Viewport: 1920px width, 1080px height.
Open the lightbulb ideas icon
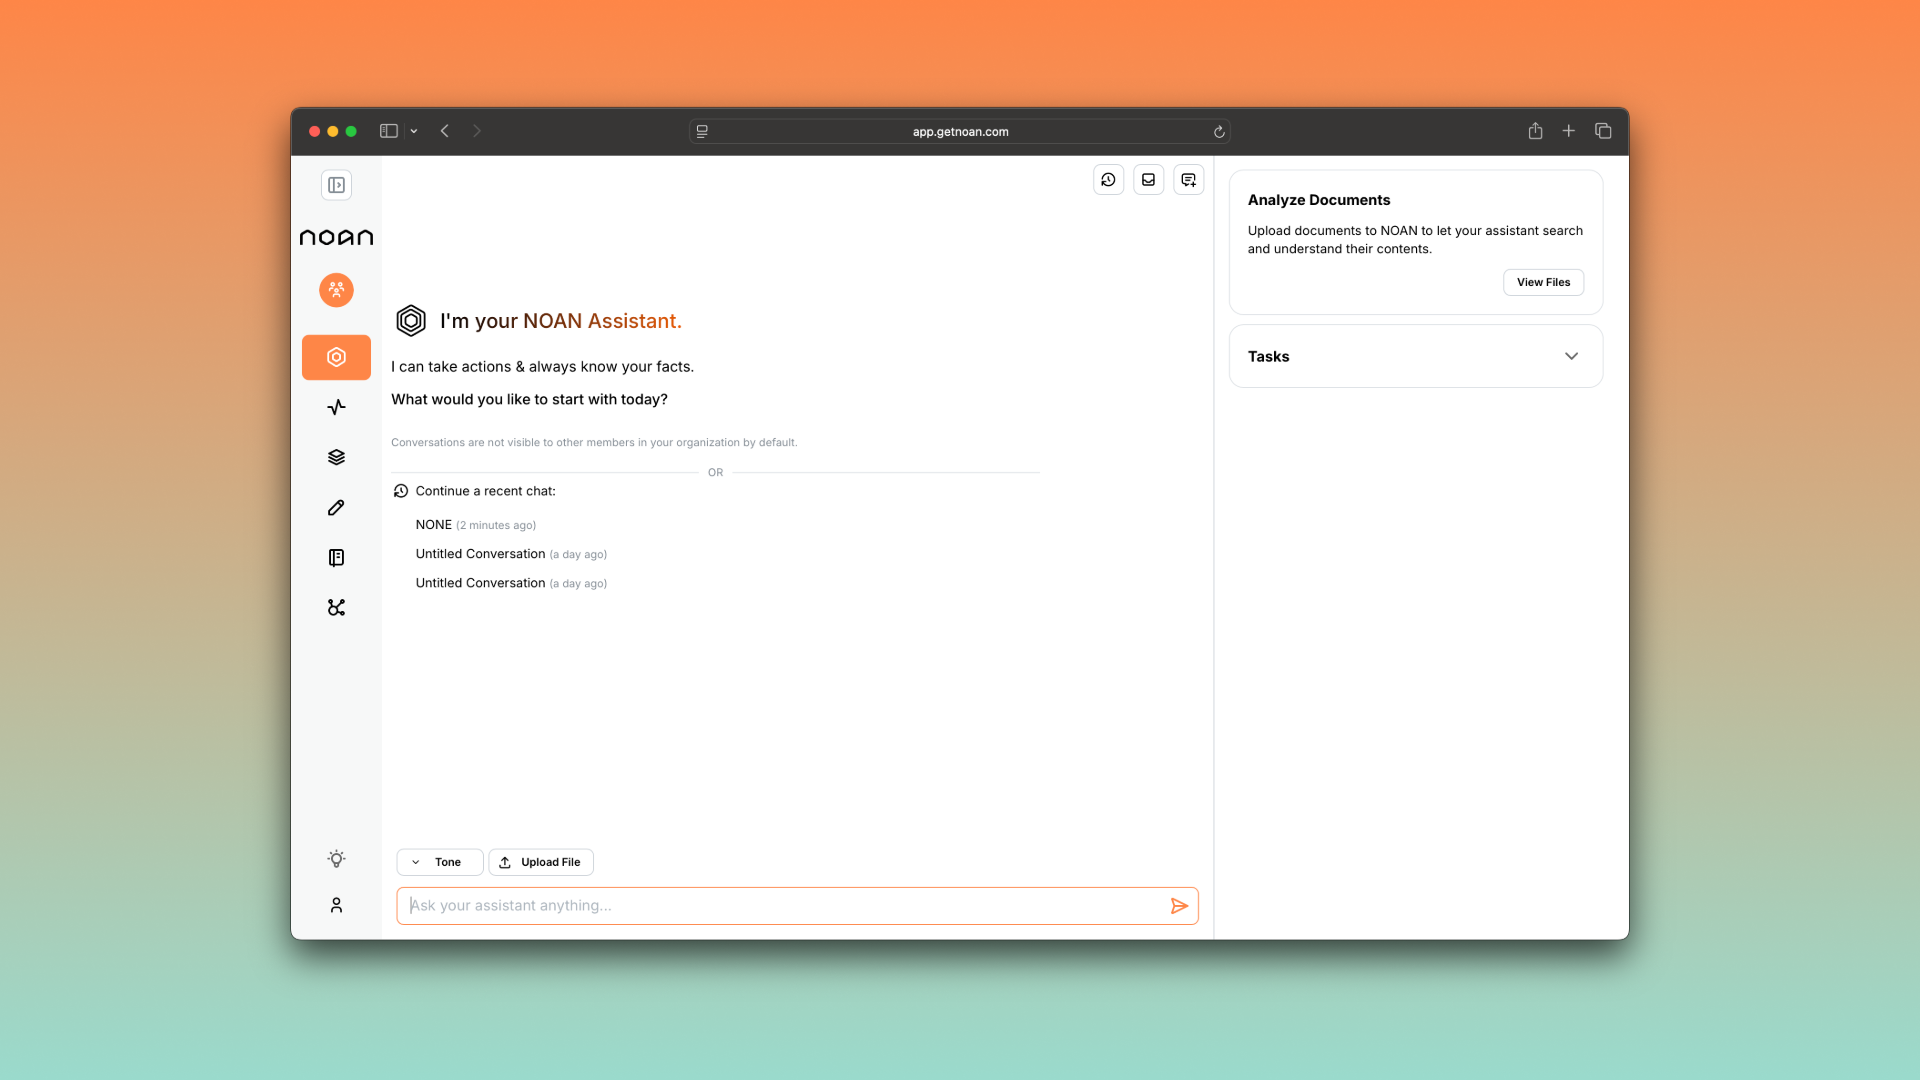336,858
